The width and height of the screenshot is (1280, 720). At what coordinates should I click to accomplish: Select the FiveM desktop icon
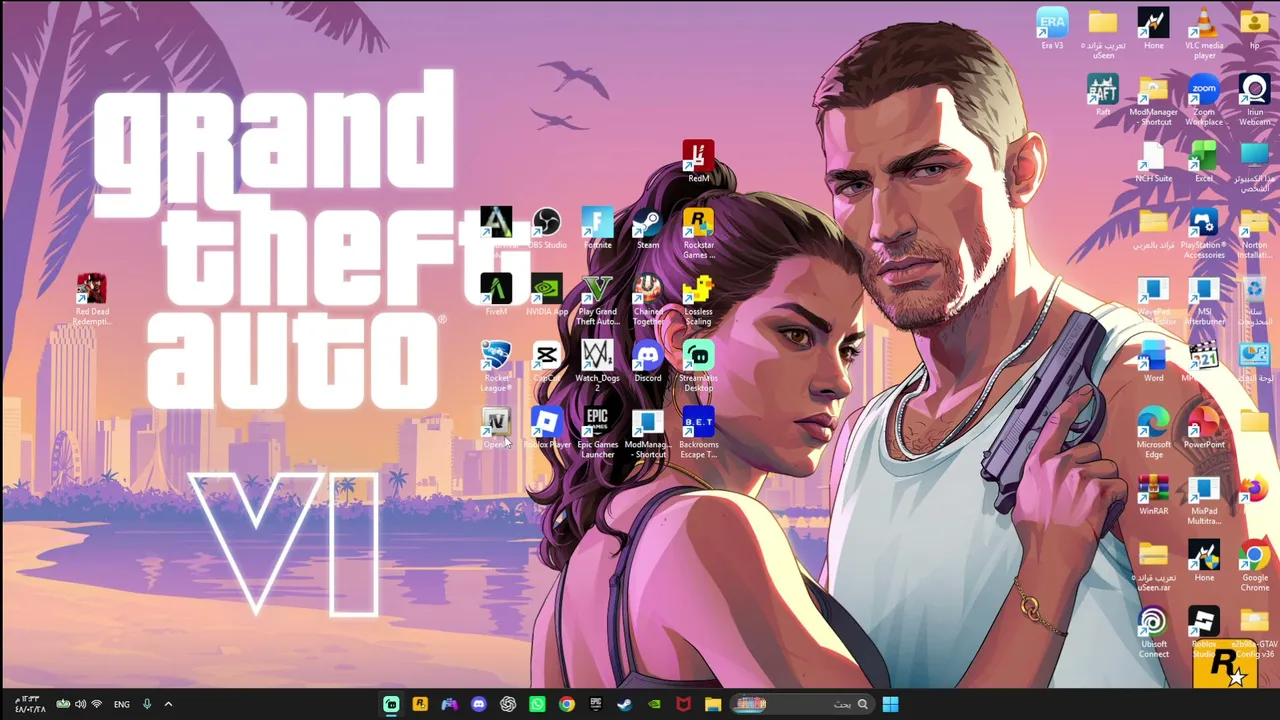(496, 295)
